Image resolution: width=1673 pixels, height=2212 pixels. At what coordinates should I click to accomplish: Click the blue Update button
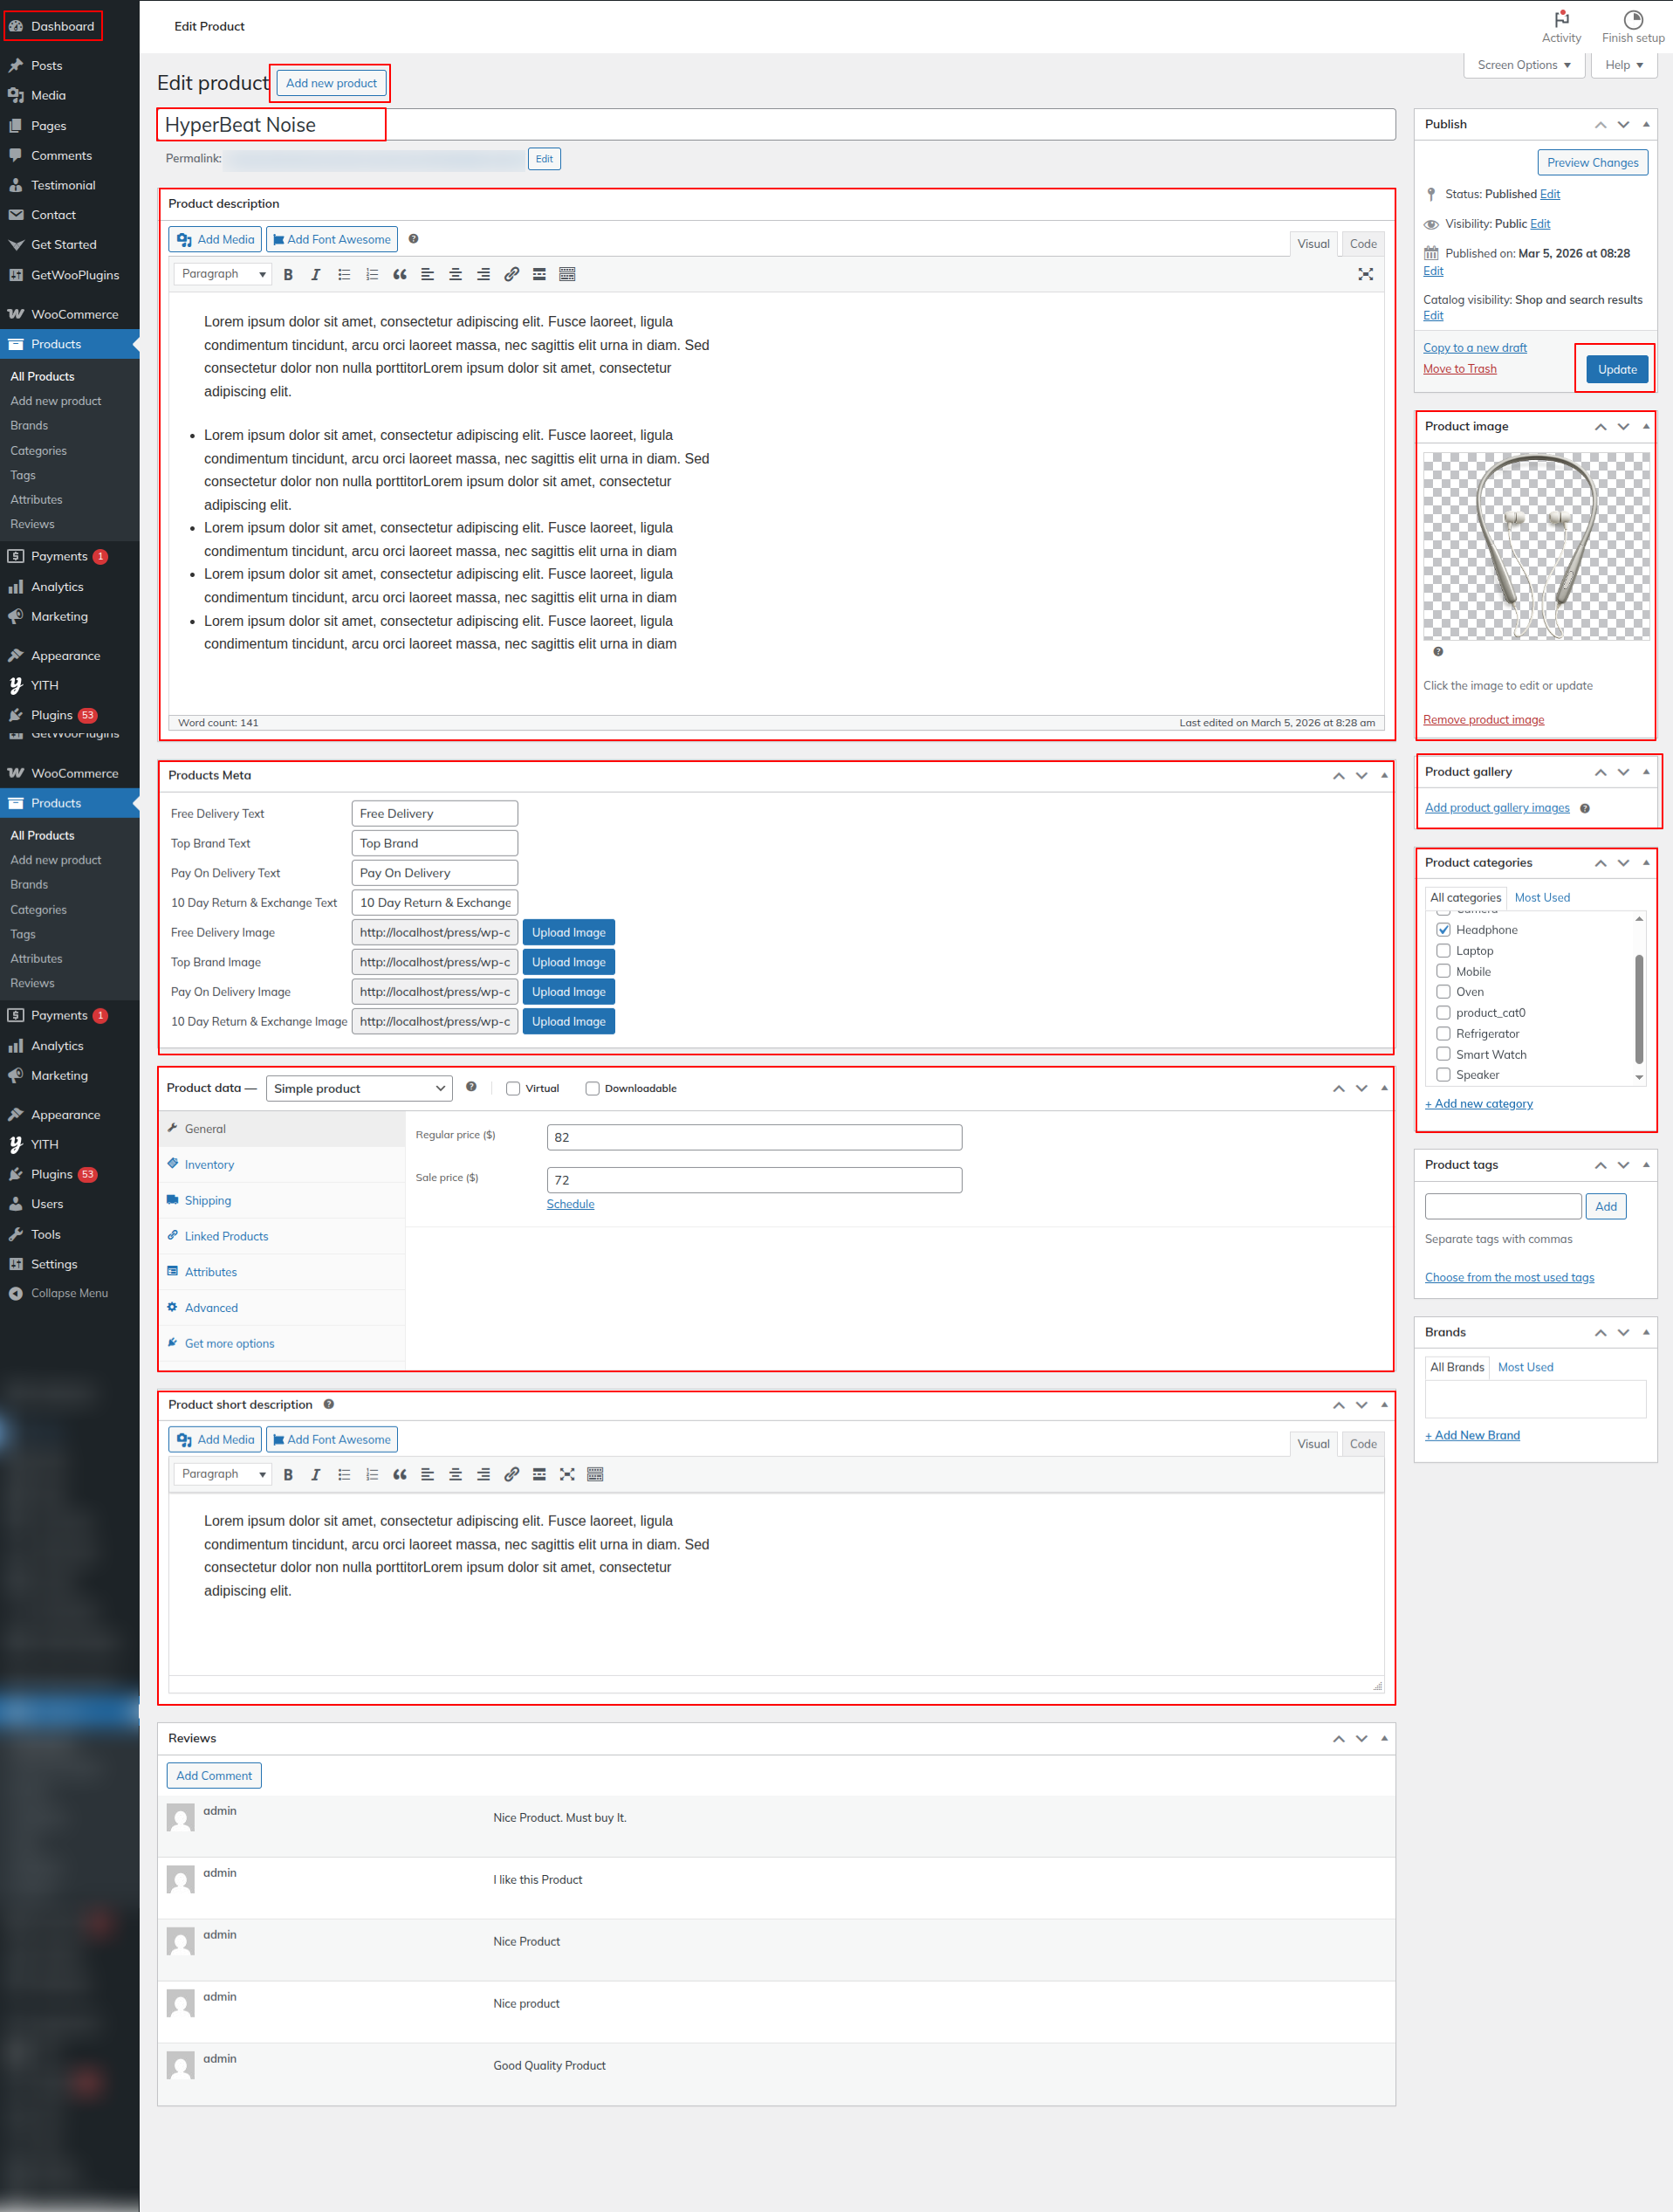pos(1616,369)
